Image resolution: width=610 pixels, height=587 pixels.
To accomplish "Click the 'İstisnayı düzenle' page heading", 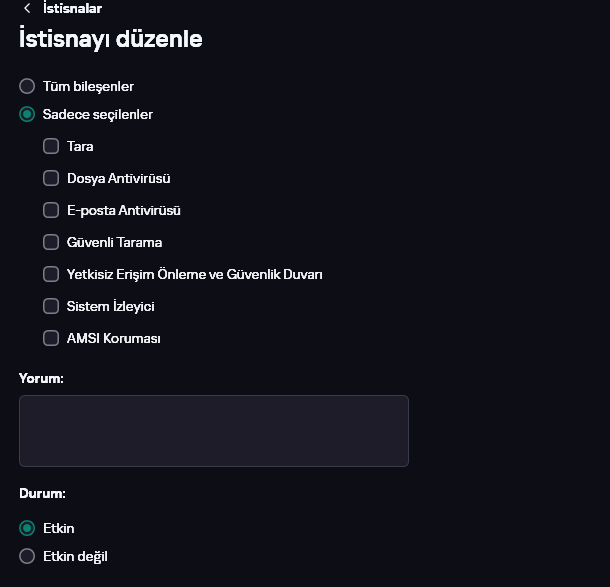I will pos(111,39).
